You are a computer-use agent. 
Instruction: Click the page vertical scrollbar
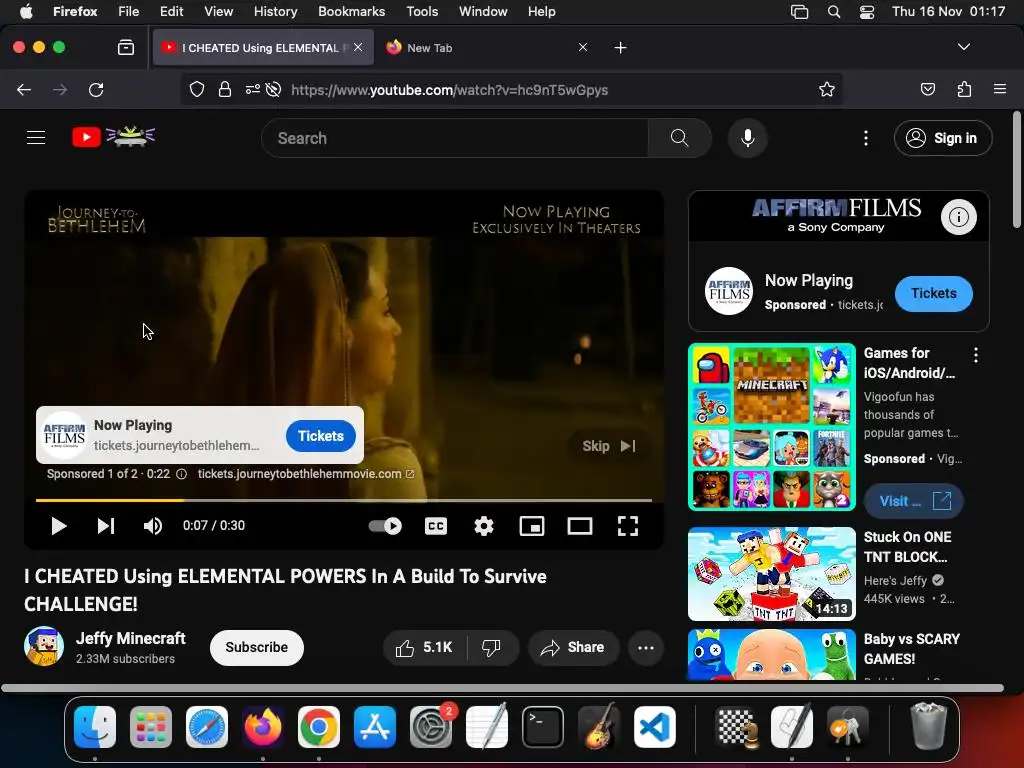(1016, 170)
